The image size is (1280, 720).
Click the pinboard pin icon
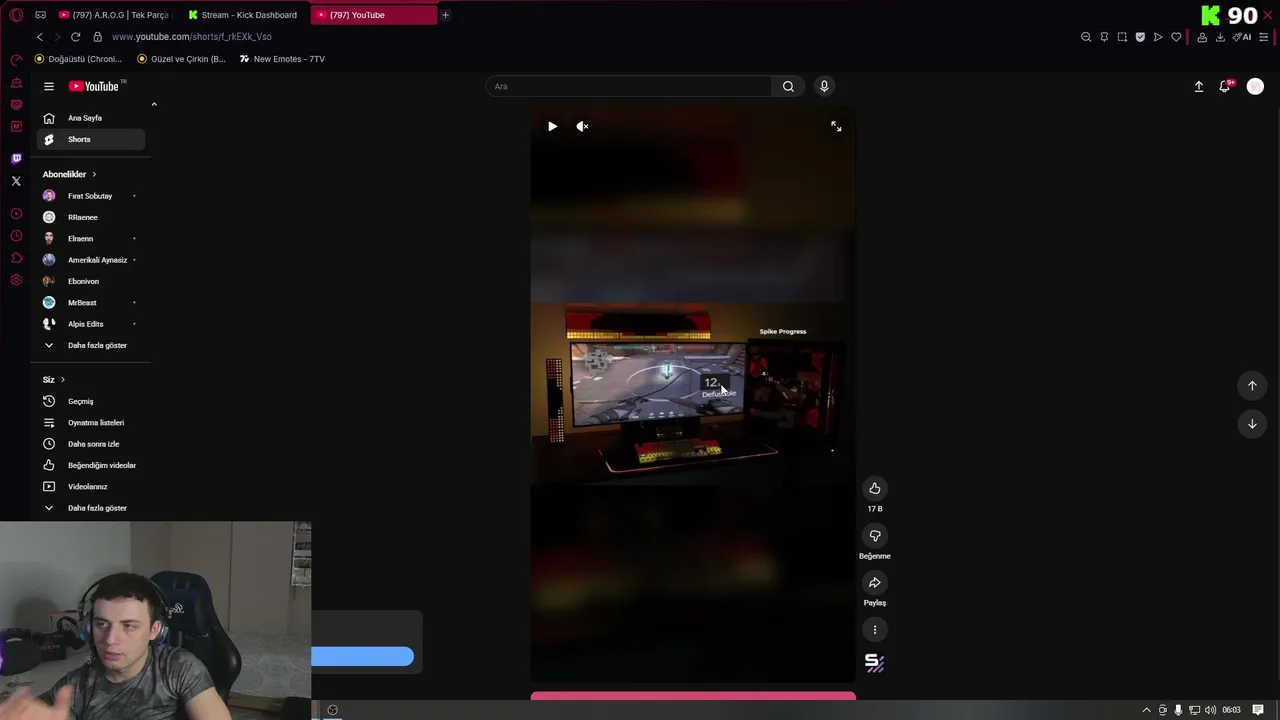(x=1104, y=37)
